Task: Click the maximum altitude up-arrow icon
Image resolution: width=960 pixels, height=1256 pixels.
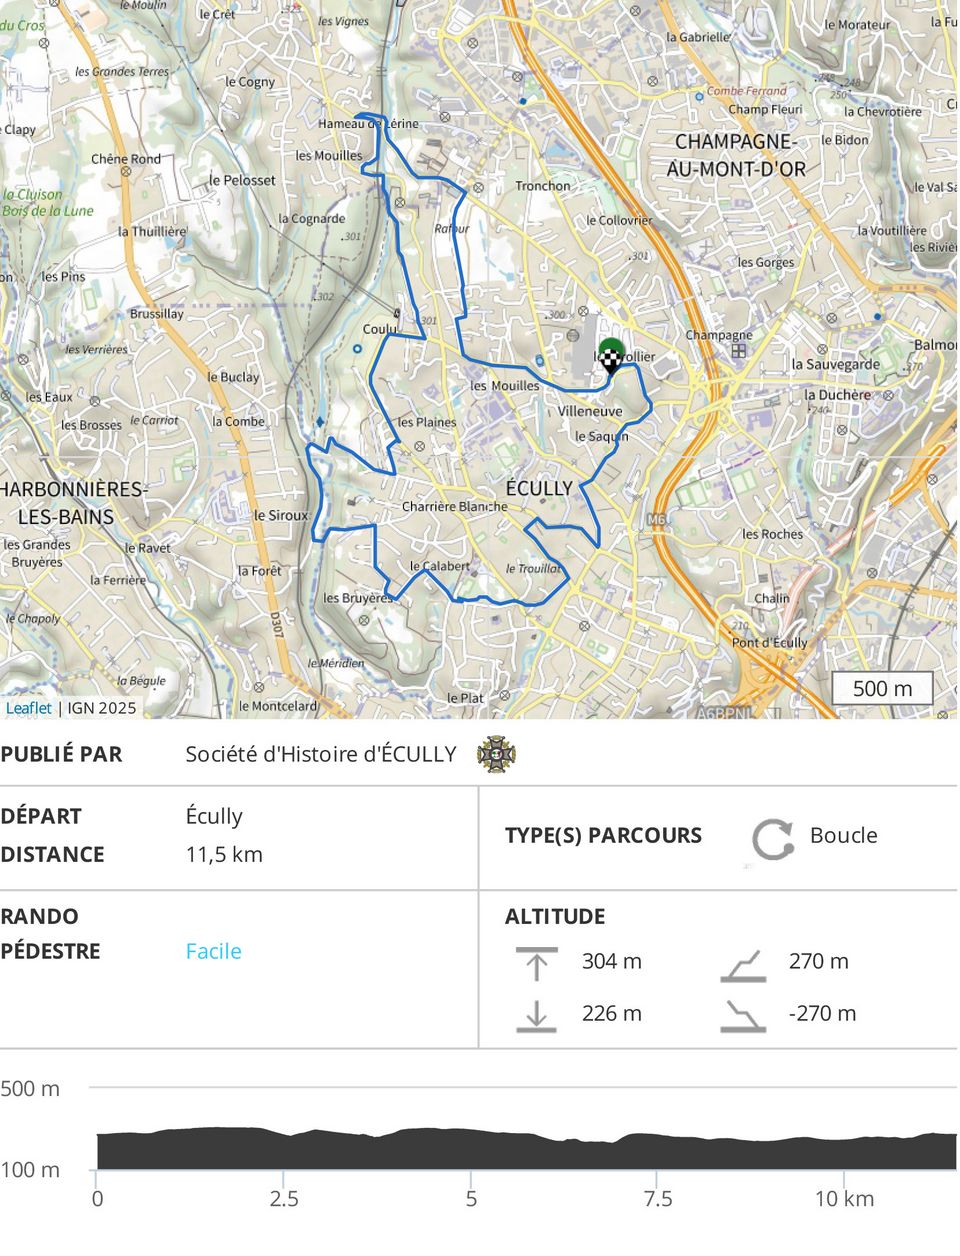Action: click(x=536, y=963)
